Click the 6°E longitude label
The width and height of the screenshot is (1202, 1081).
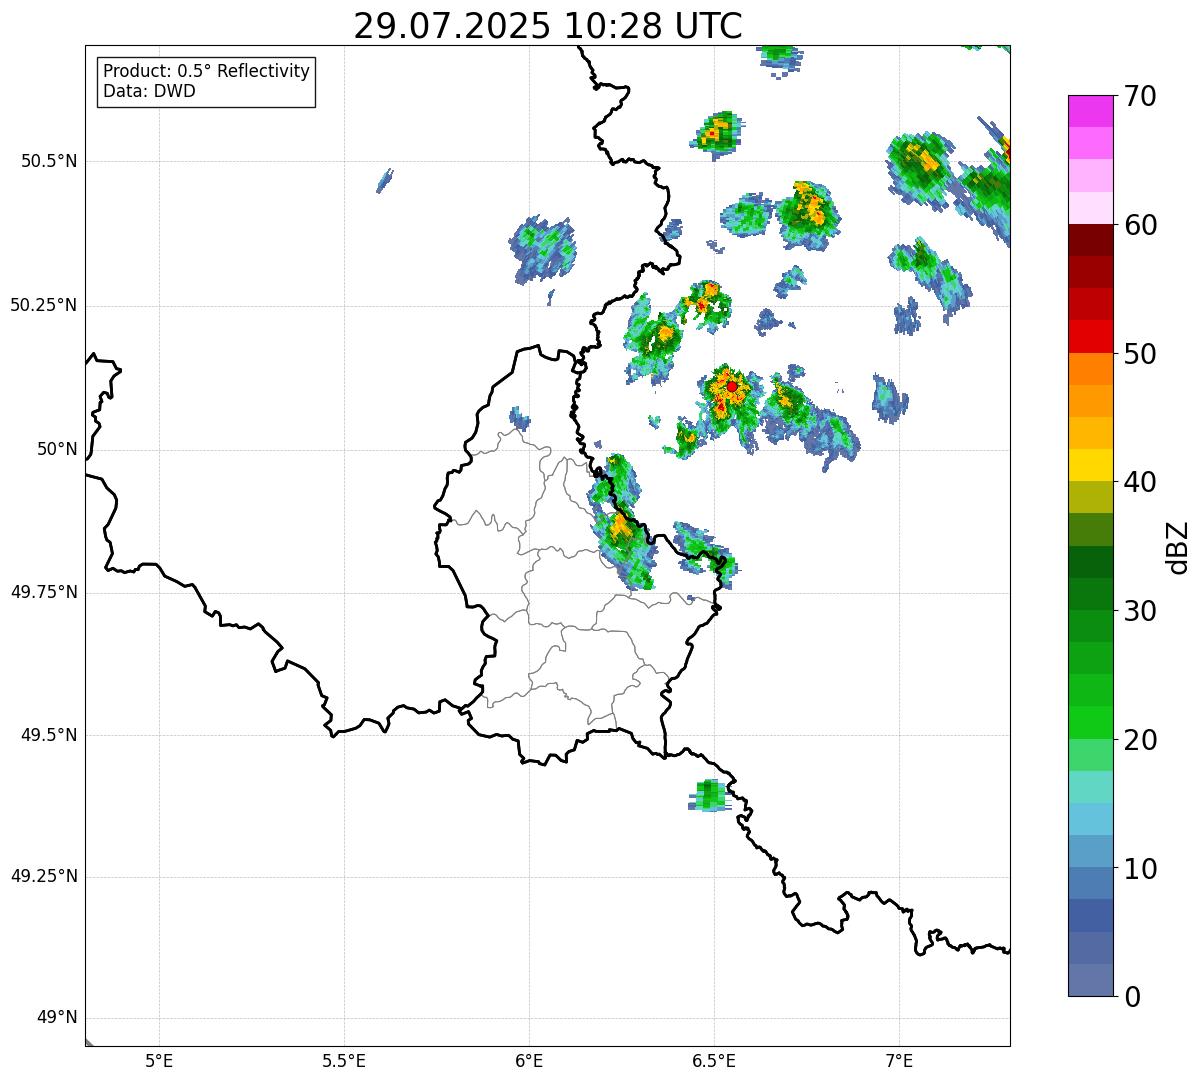point(529,1061)
